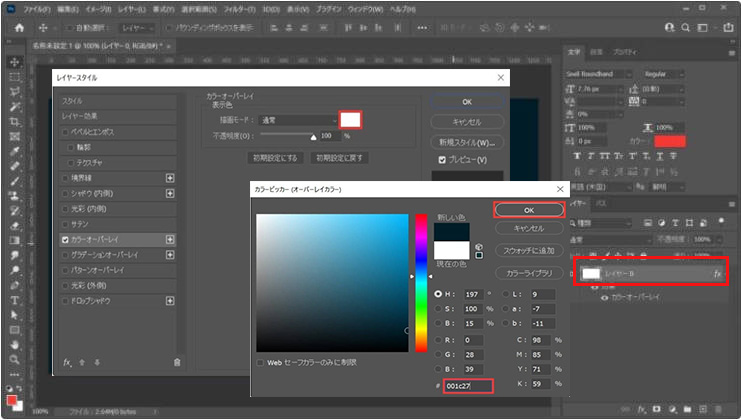Screen dimensions: 741x420
Task: Open the イメージ menu
Action: click(98, 9)
